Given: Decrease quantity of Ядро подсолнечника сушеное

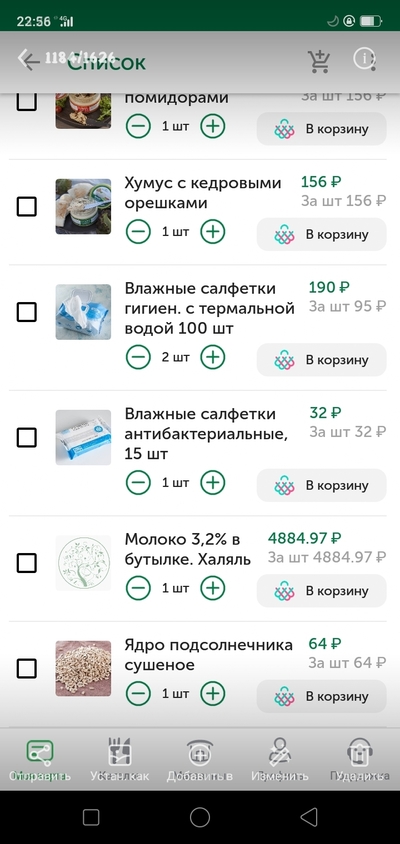Looking at the screenshot, I should point(138,694).
